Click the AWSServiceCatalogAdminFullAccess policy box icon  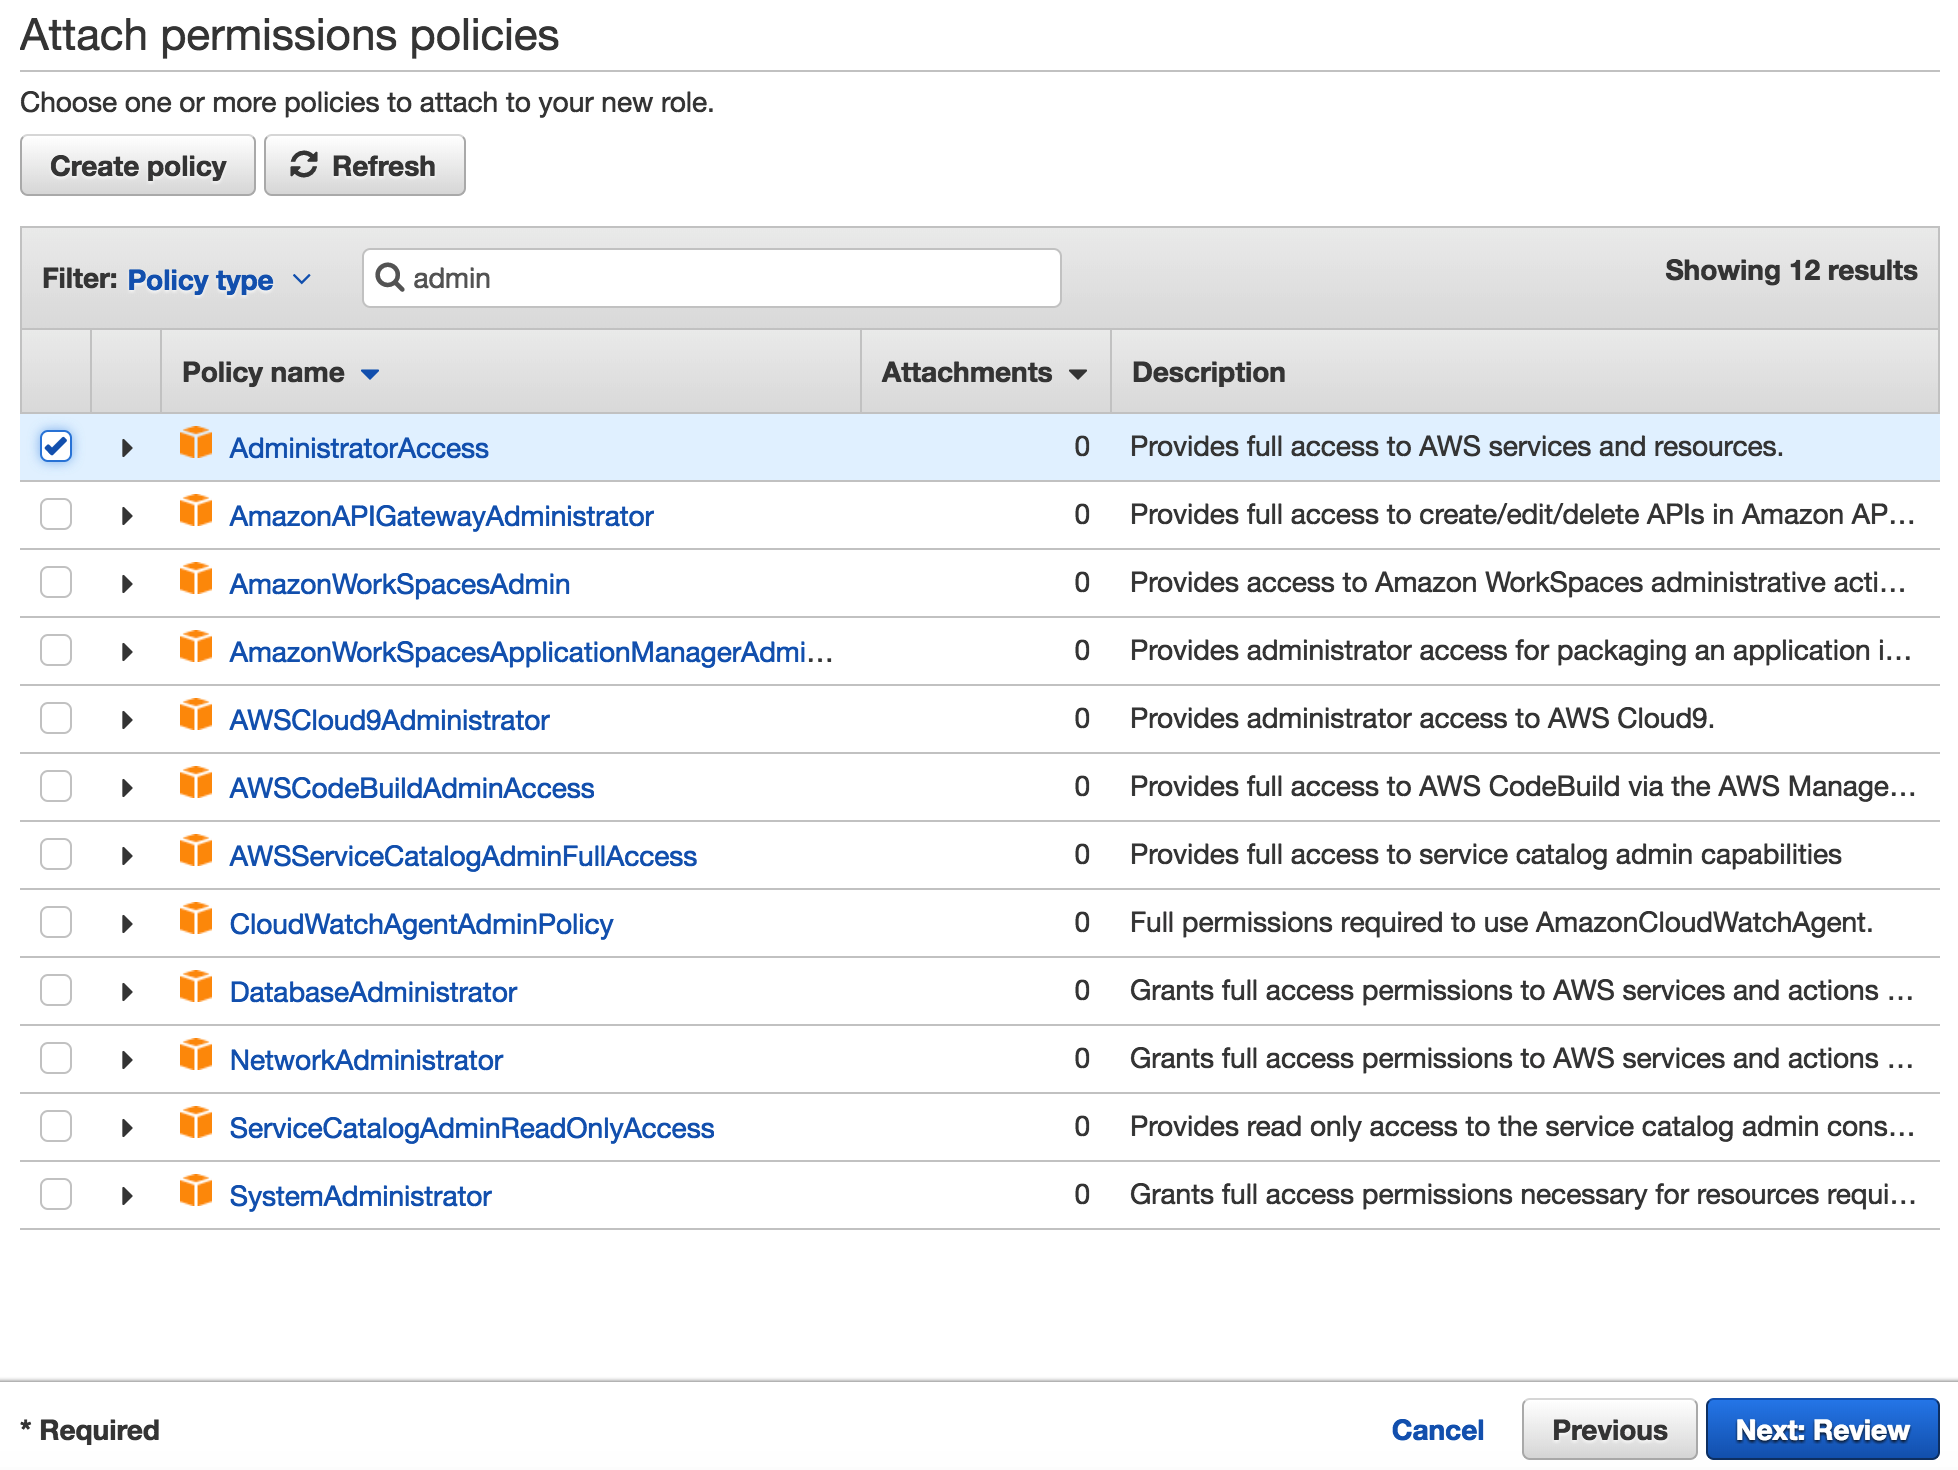(196, 850)
